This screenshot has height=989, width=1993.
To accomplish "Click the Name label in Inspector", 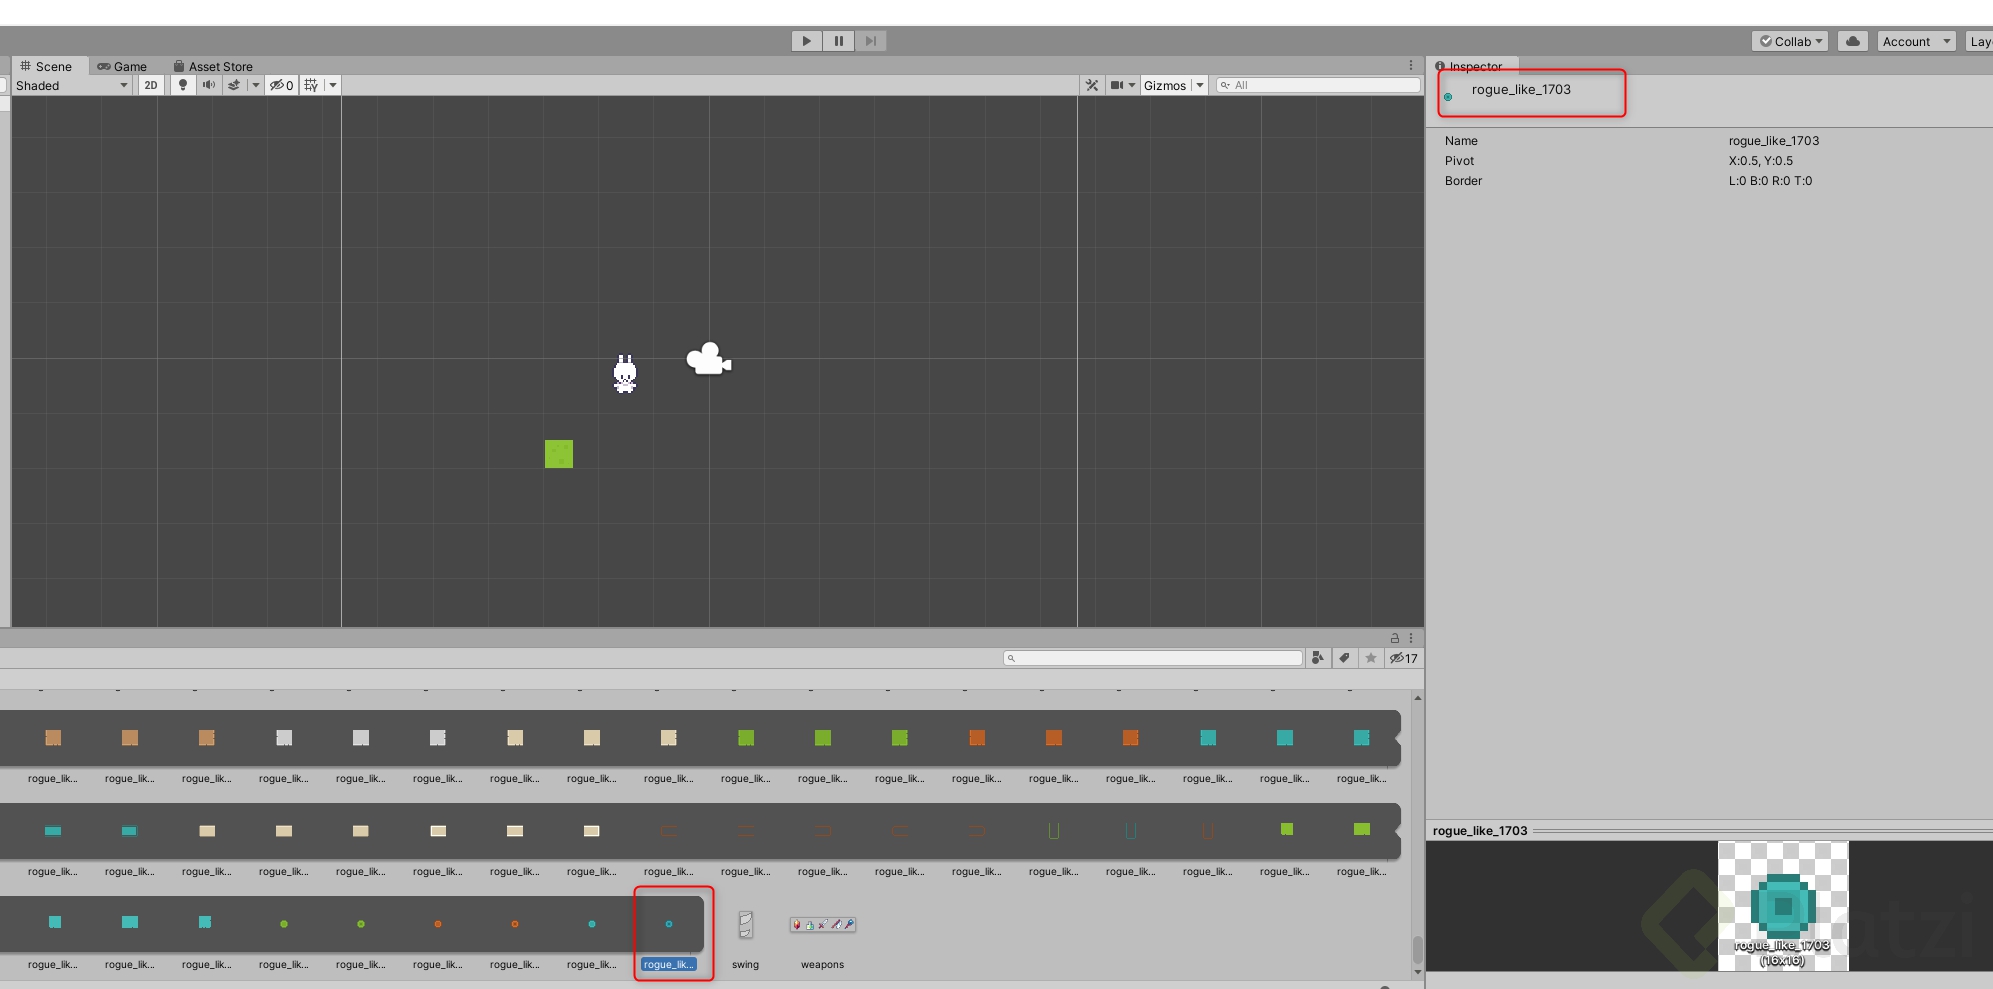I will click(1461, 141).
